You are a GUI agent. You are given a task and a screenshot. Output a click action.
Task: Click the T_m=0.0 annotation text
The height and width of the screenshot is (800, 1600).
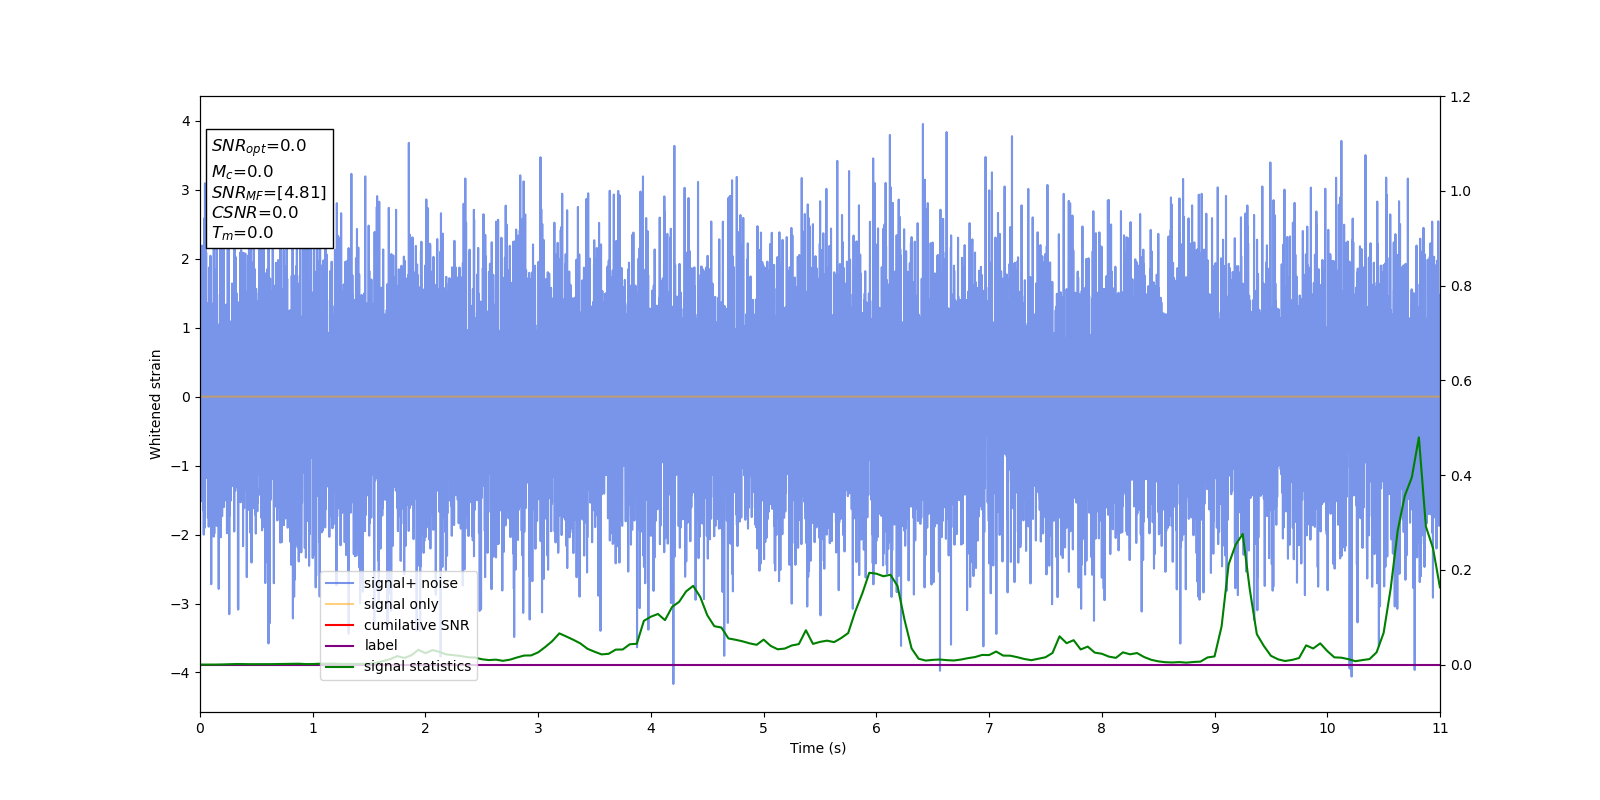[242, 233]
